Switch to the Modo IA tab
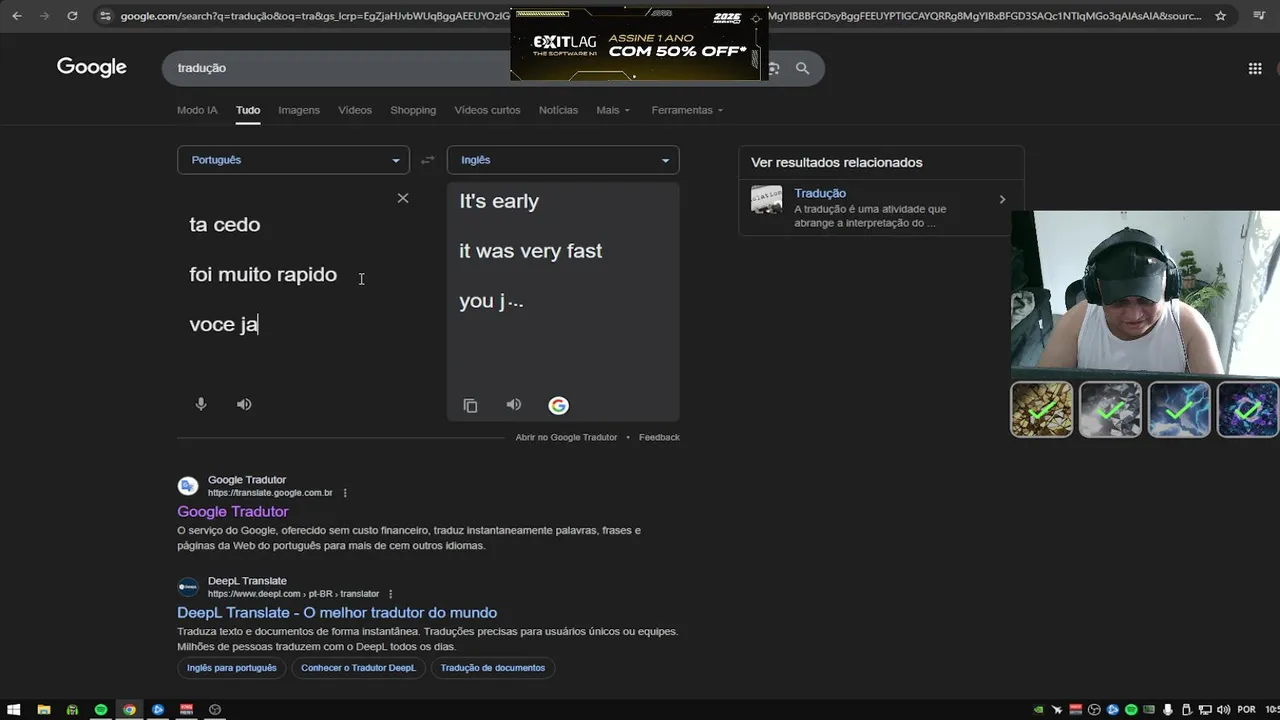This screenshot has height=720, width=1280. 197,110
